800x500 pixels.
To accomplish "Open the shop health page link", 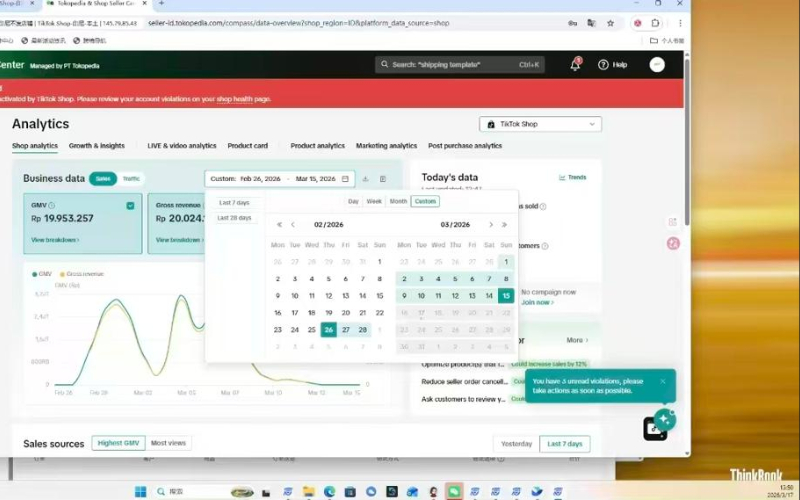I will coord(235,99).
